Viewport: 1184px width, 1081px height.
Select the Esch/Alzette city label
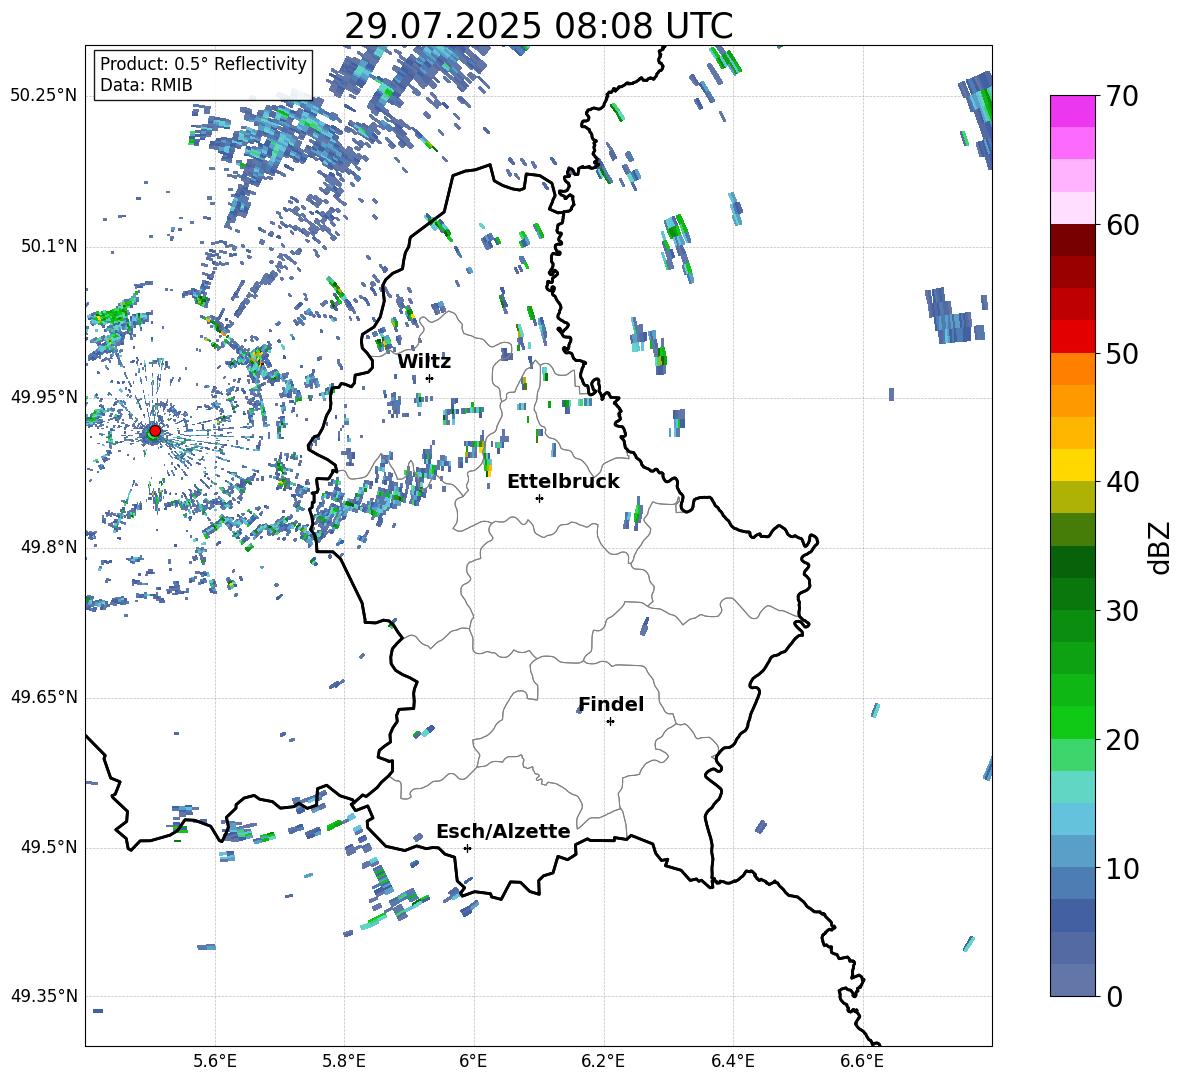coord(503,831)
